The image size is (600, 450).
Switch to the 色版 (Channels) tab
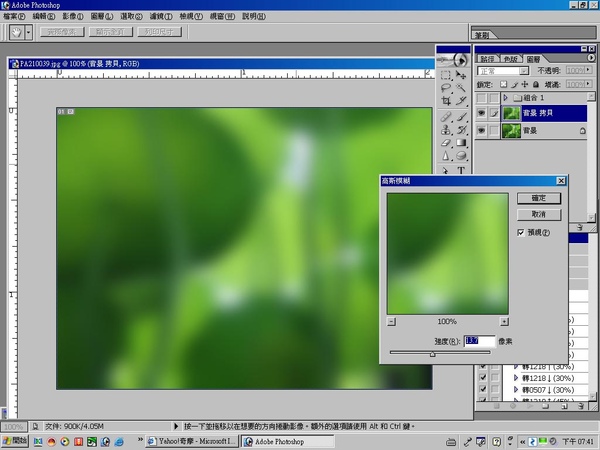click(511, 59)
